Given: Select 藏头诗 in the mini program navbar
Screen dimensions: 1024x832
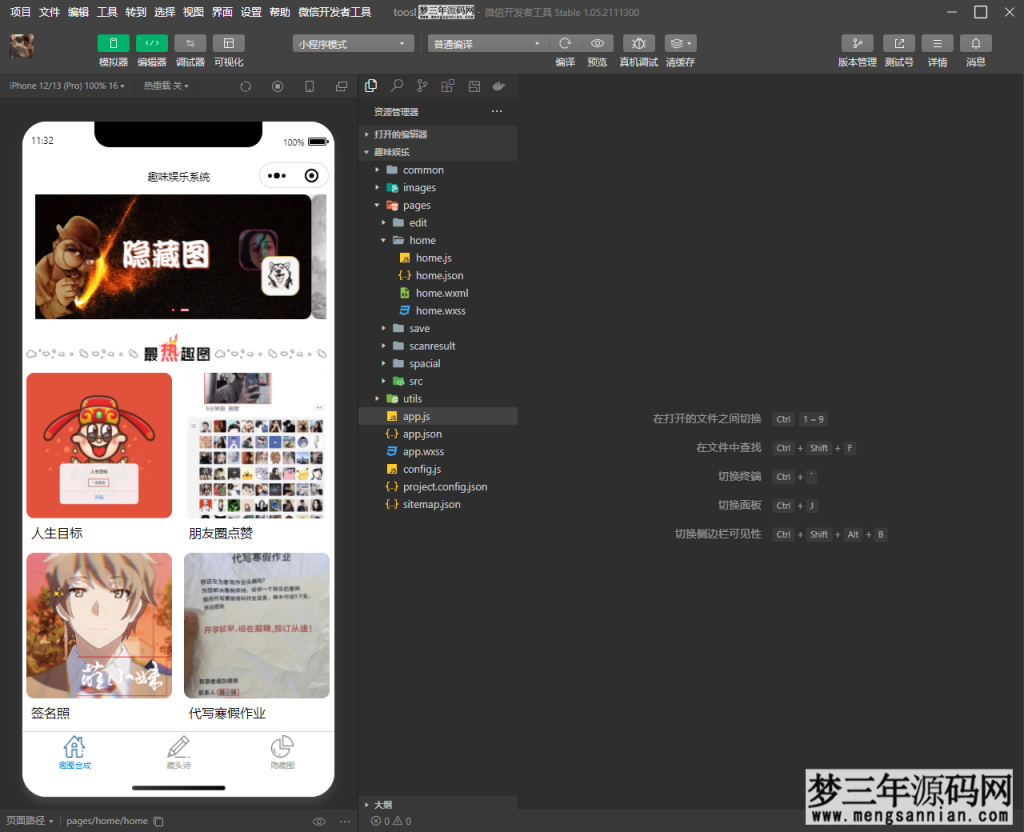Looking at the screenshot, I should (178, 751).
